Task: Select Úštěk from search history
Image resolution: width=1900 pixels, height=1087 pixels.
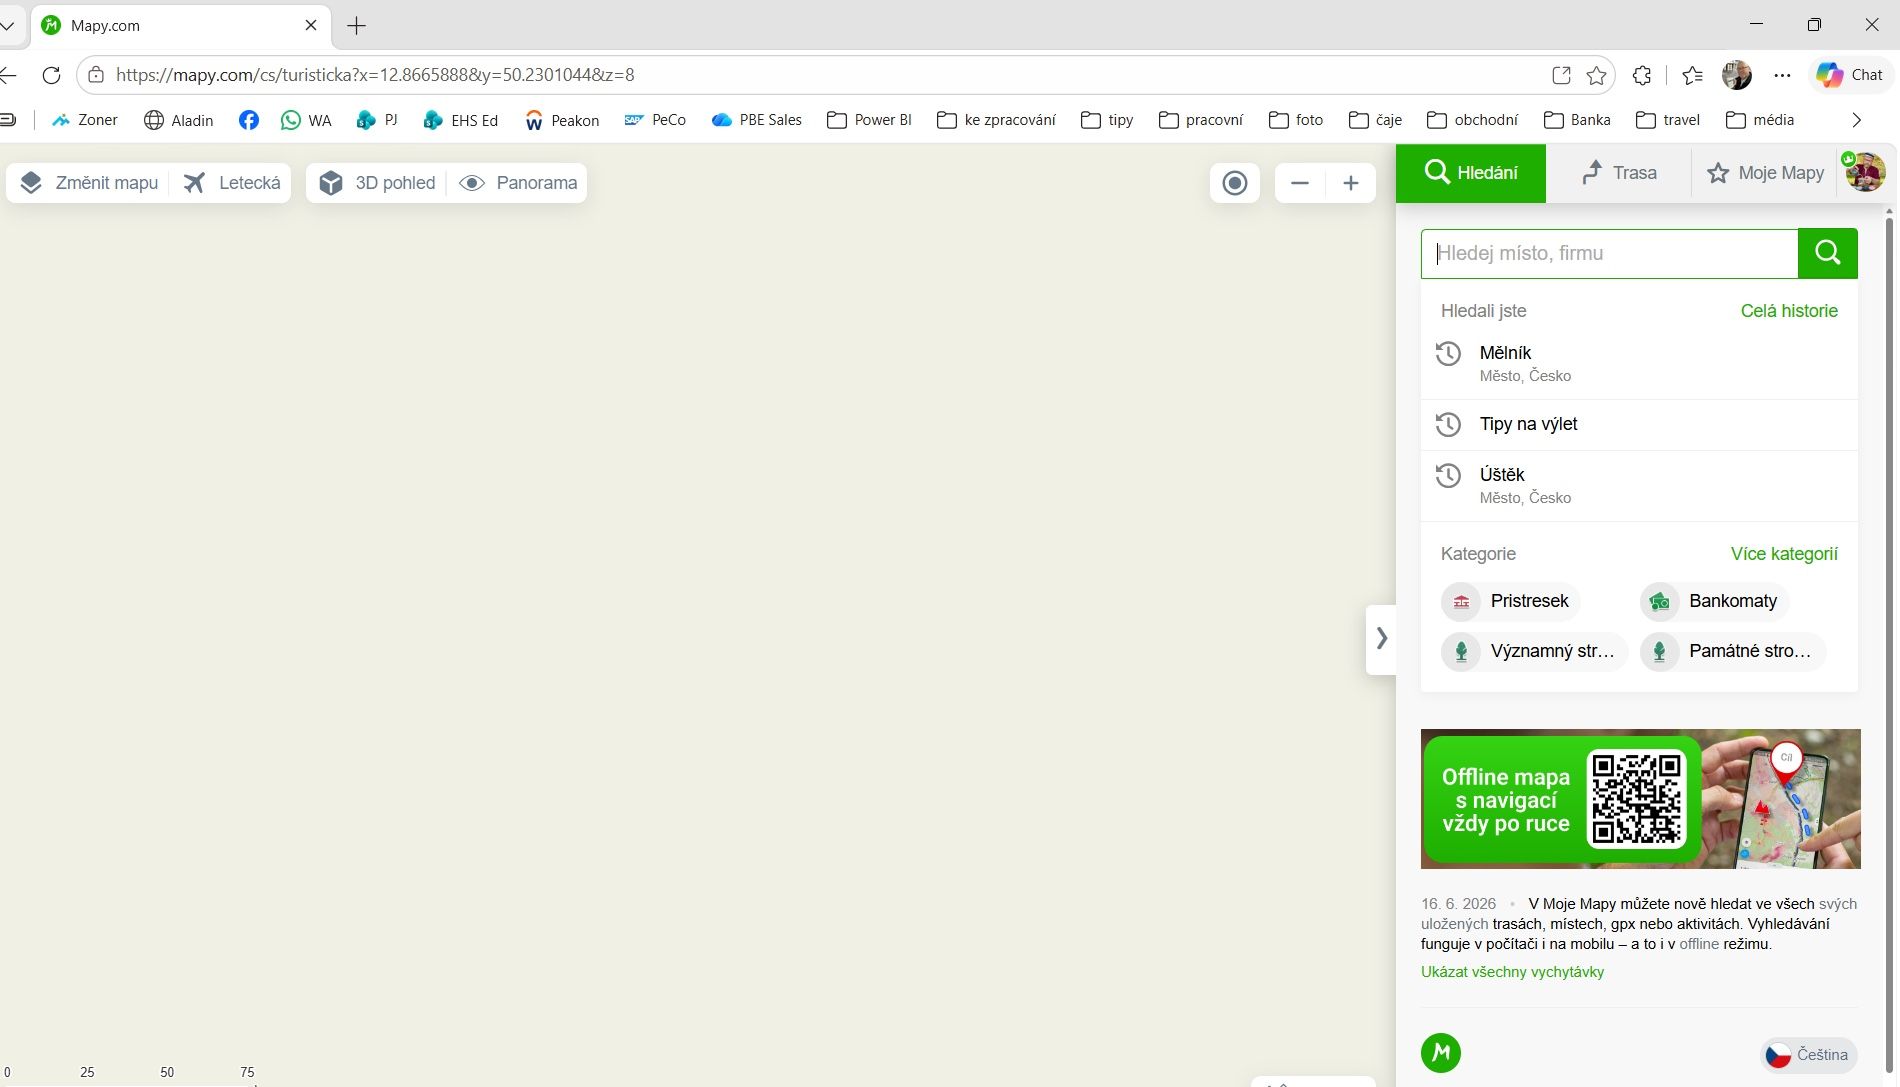Action: (x=1639, y=485)
